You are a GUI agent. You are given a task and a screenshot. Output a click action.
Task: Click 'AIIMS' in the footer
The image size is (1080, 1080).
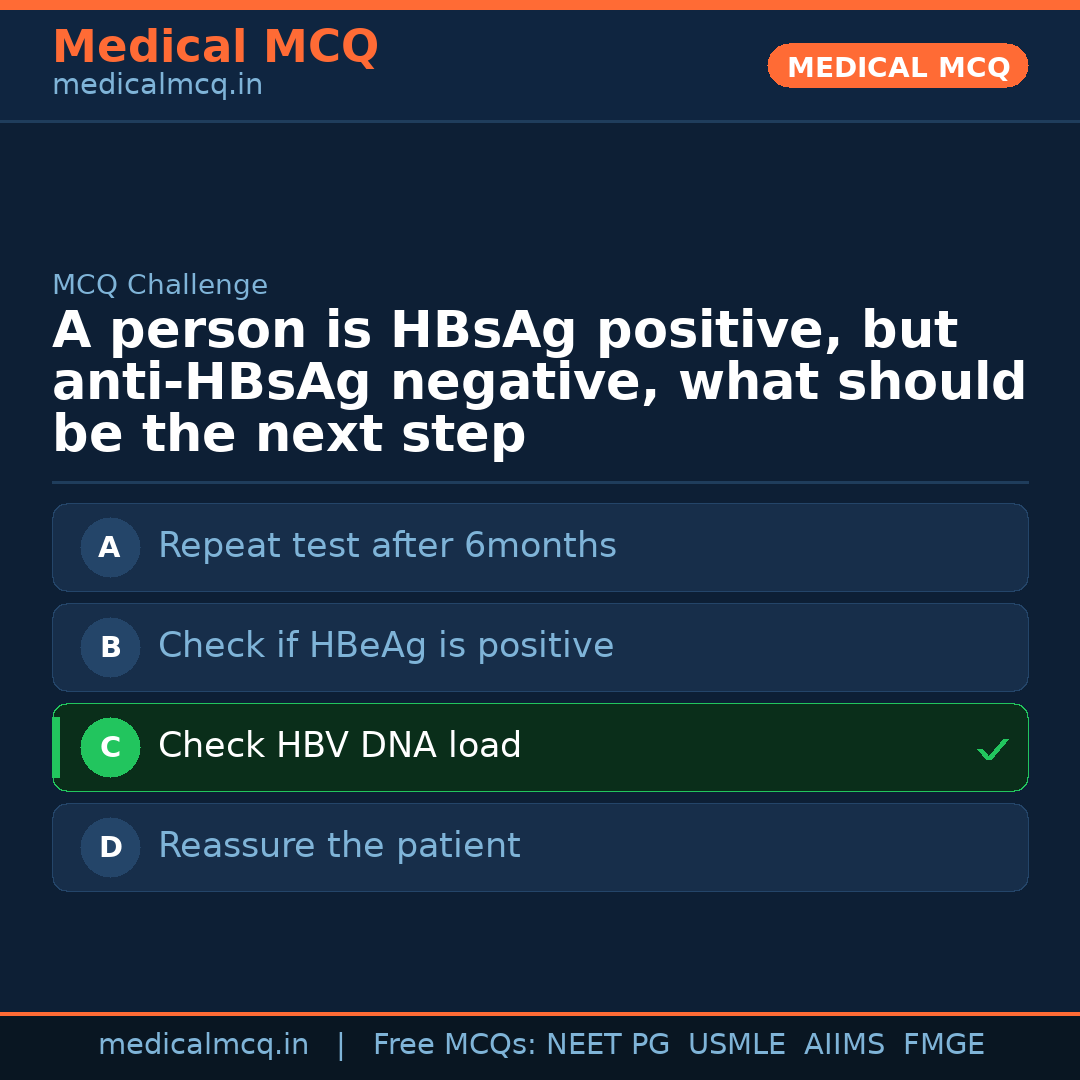(844, 1045)
